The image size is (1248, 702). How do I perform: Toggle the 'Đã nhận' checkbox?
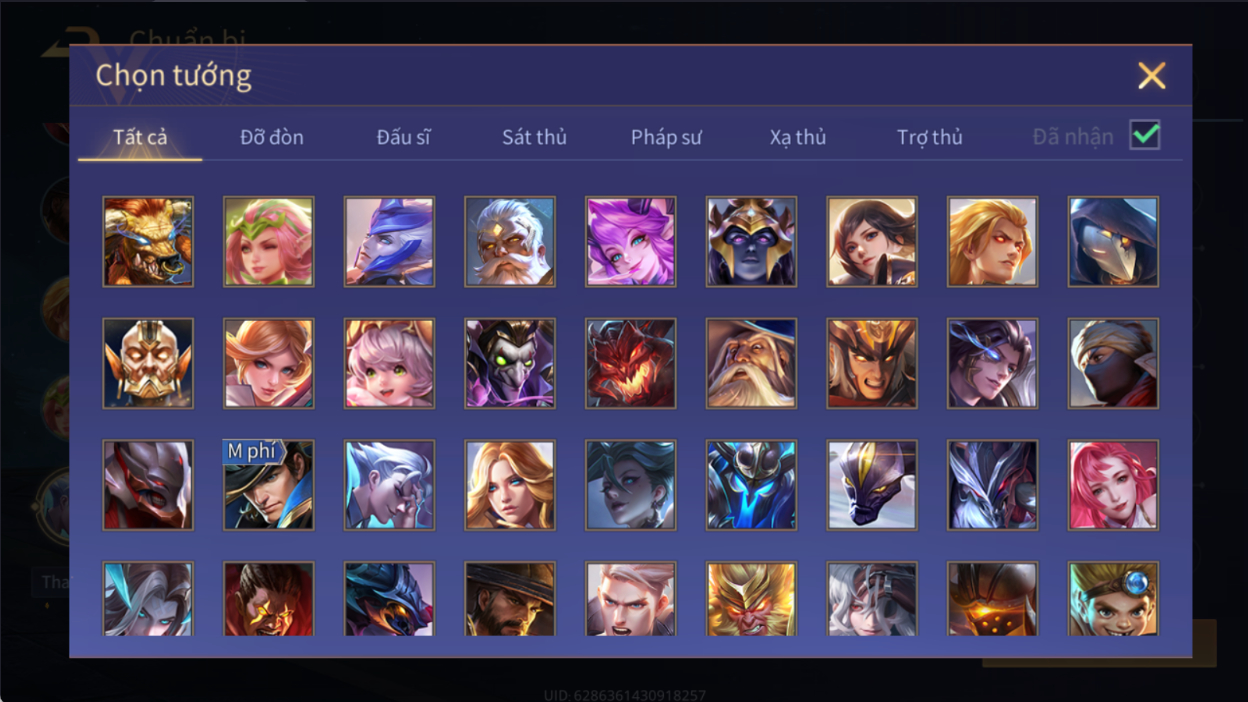[x=1145, y=135]
